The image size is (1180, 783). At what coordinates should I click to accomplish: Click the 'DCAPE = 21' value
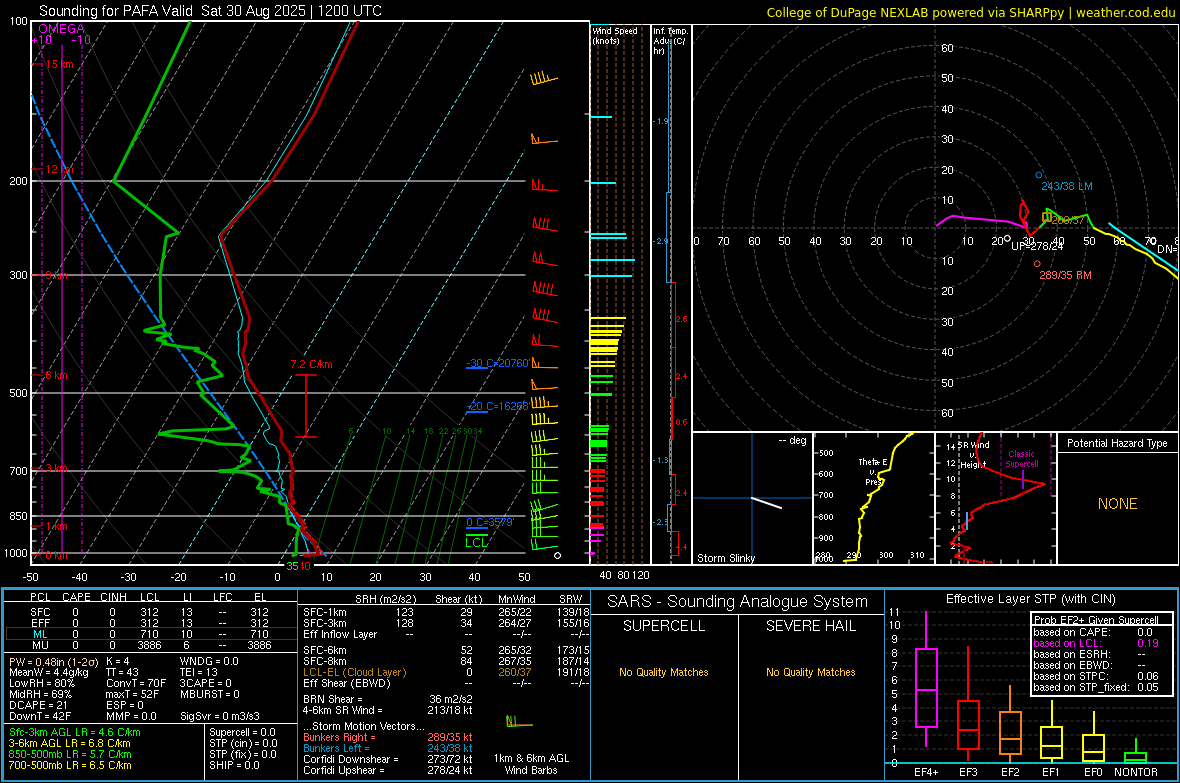tap(38, 705)
